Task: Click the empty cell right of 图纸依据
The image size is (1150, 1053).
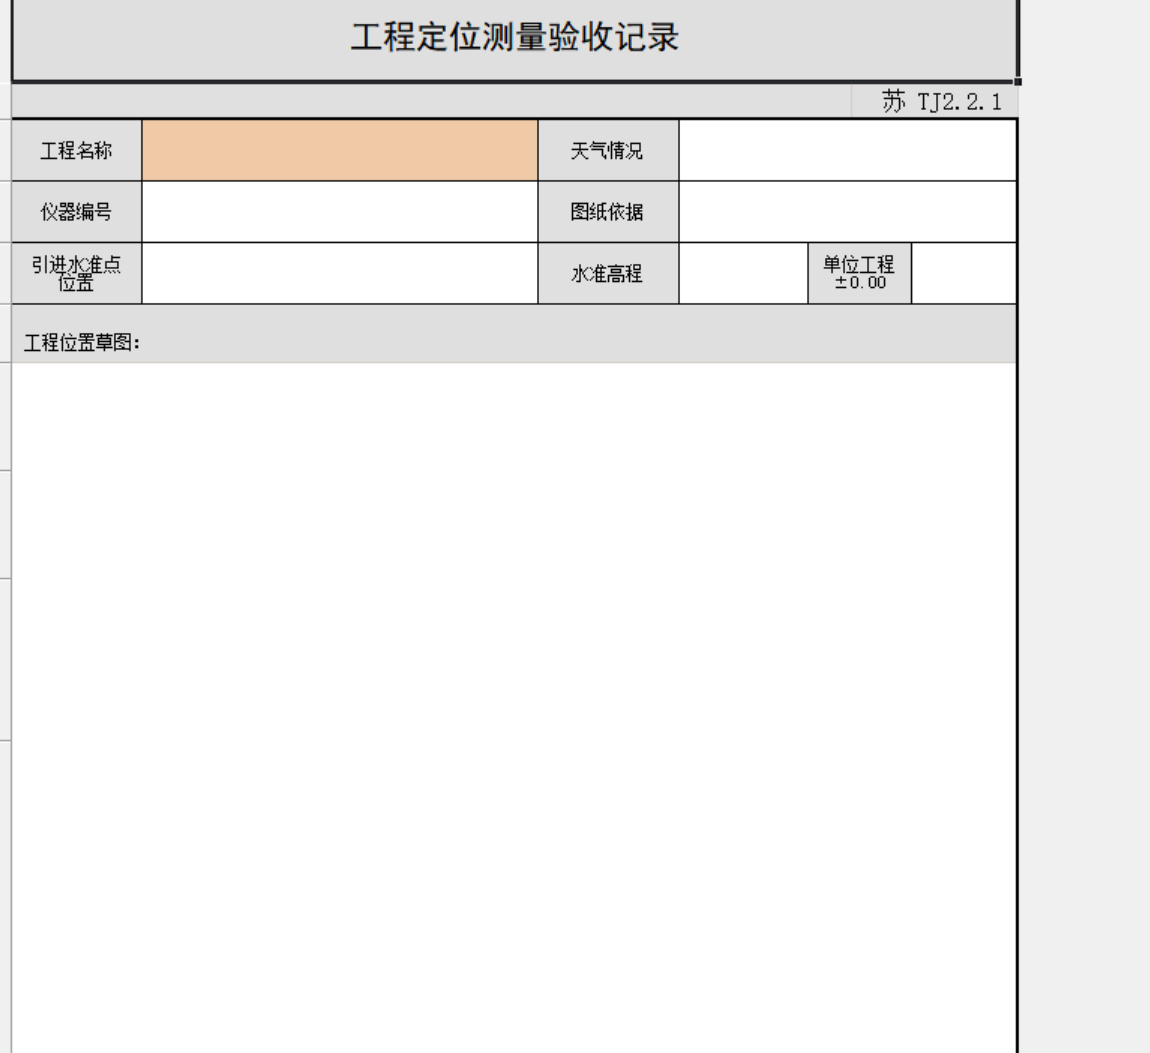Action: click(x=848, y=212)
